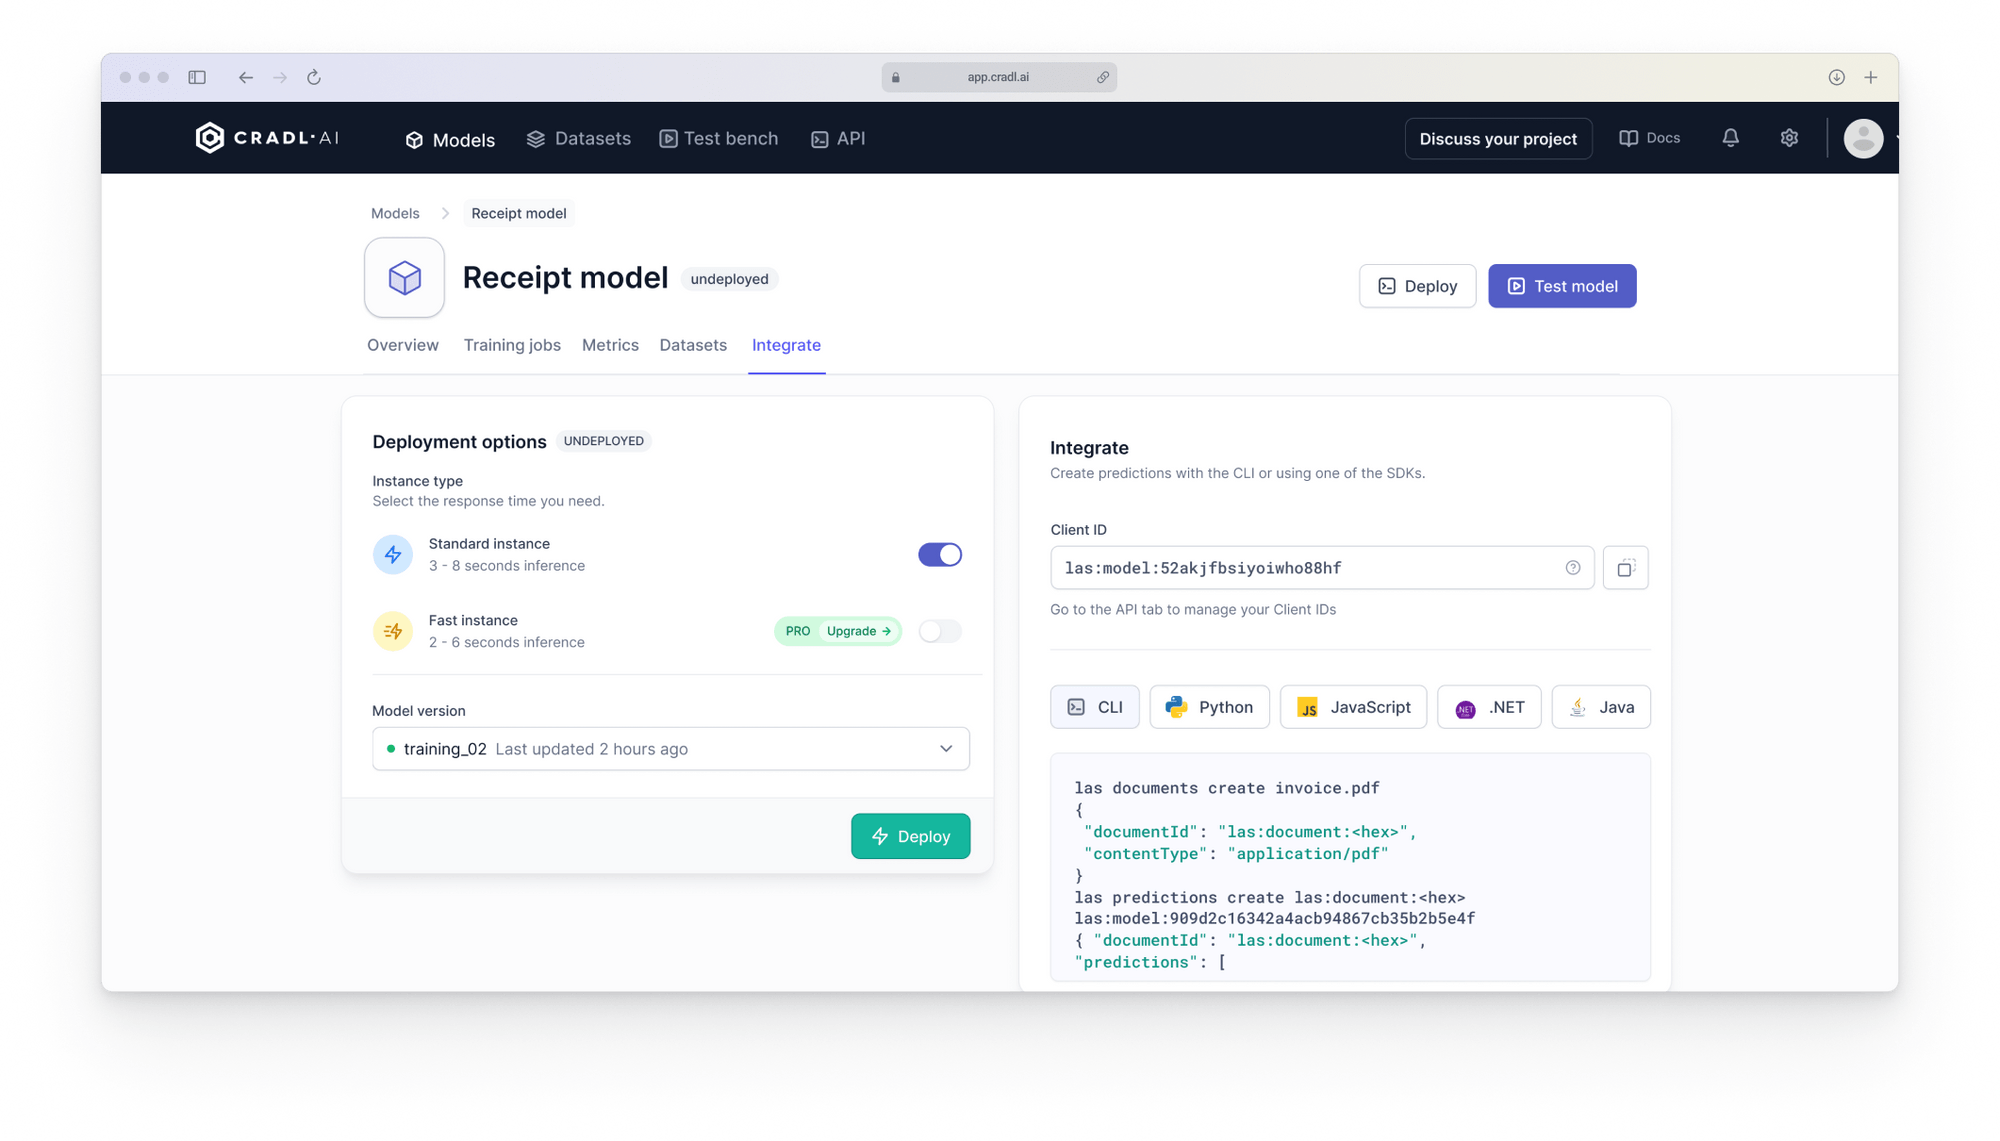Click the Test model button
The image size is (2000, 1141).
click(1562, 286)
